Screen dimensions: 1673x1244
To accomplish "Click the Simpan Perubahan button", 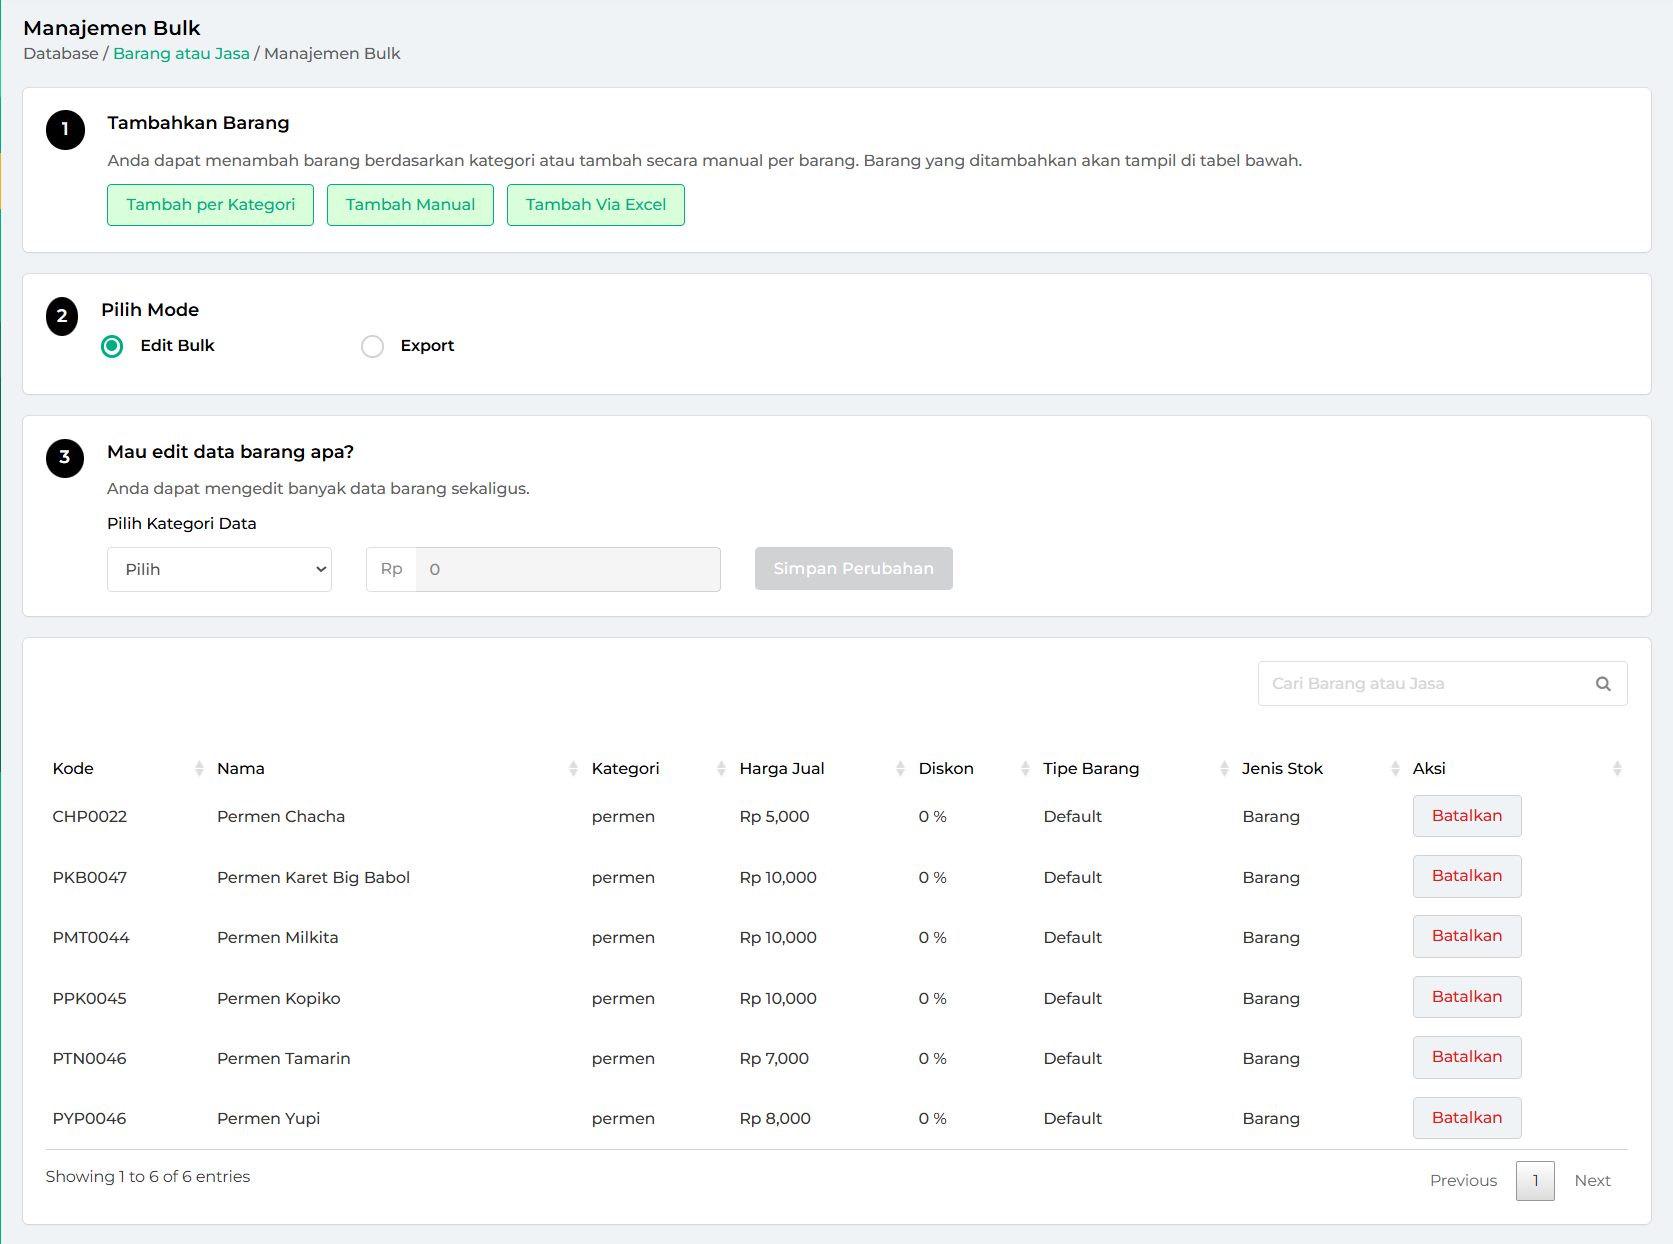I will tap(853, 569).
